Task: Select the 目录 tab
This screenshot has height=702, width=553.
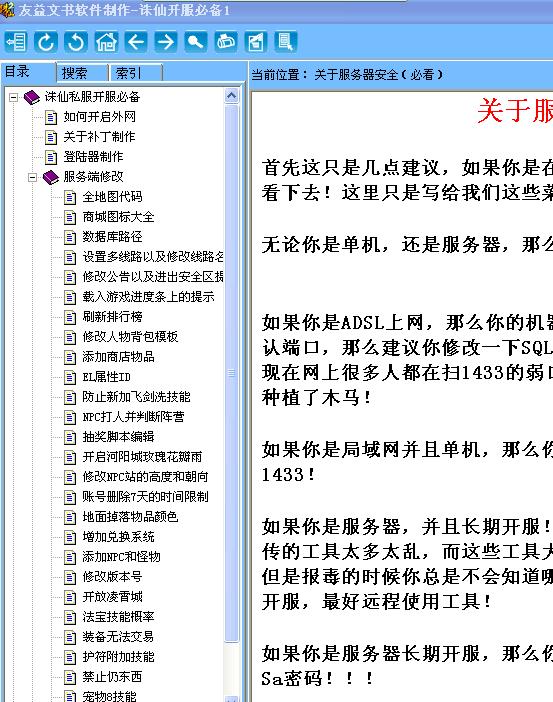Action: tap(28, 72)
